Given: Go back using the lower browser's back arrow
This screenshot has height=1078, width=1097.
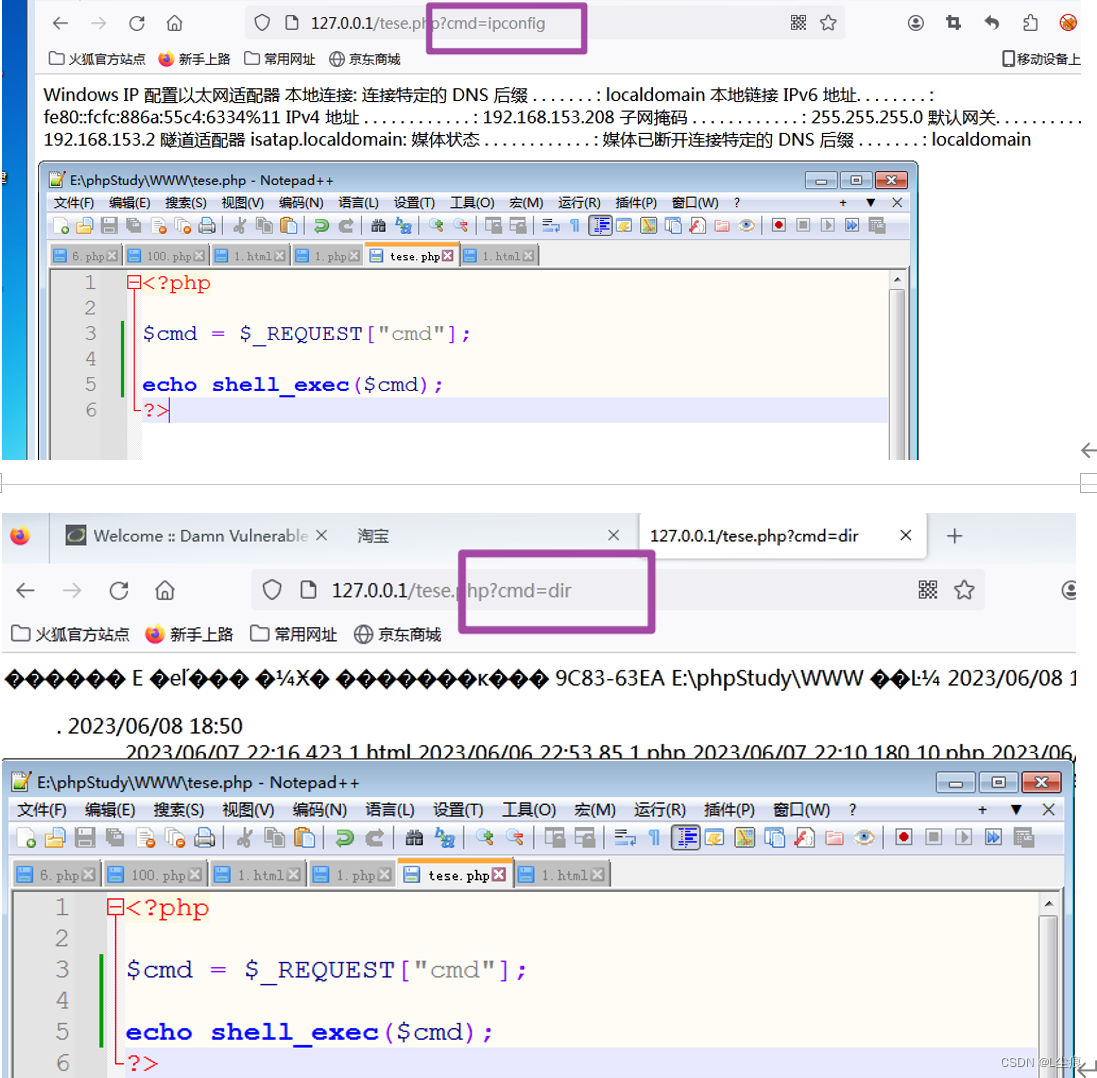Looking at the screenshot, I should [x=26, y=590].
